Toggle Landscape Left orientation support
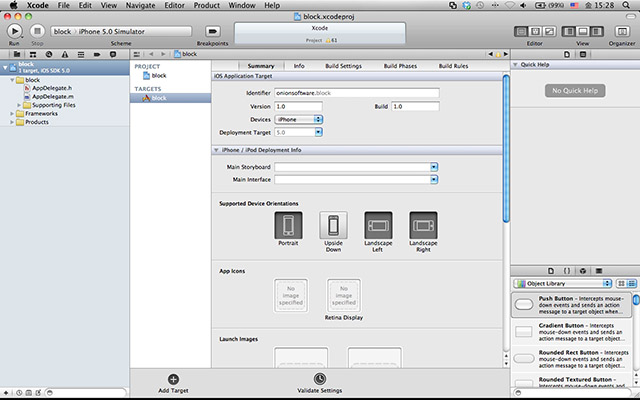Viewport: 640px width, 400px height. (378, 225)
